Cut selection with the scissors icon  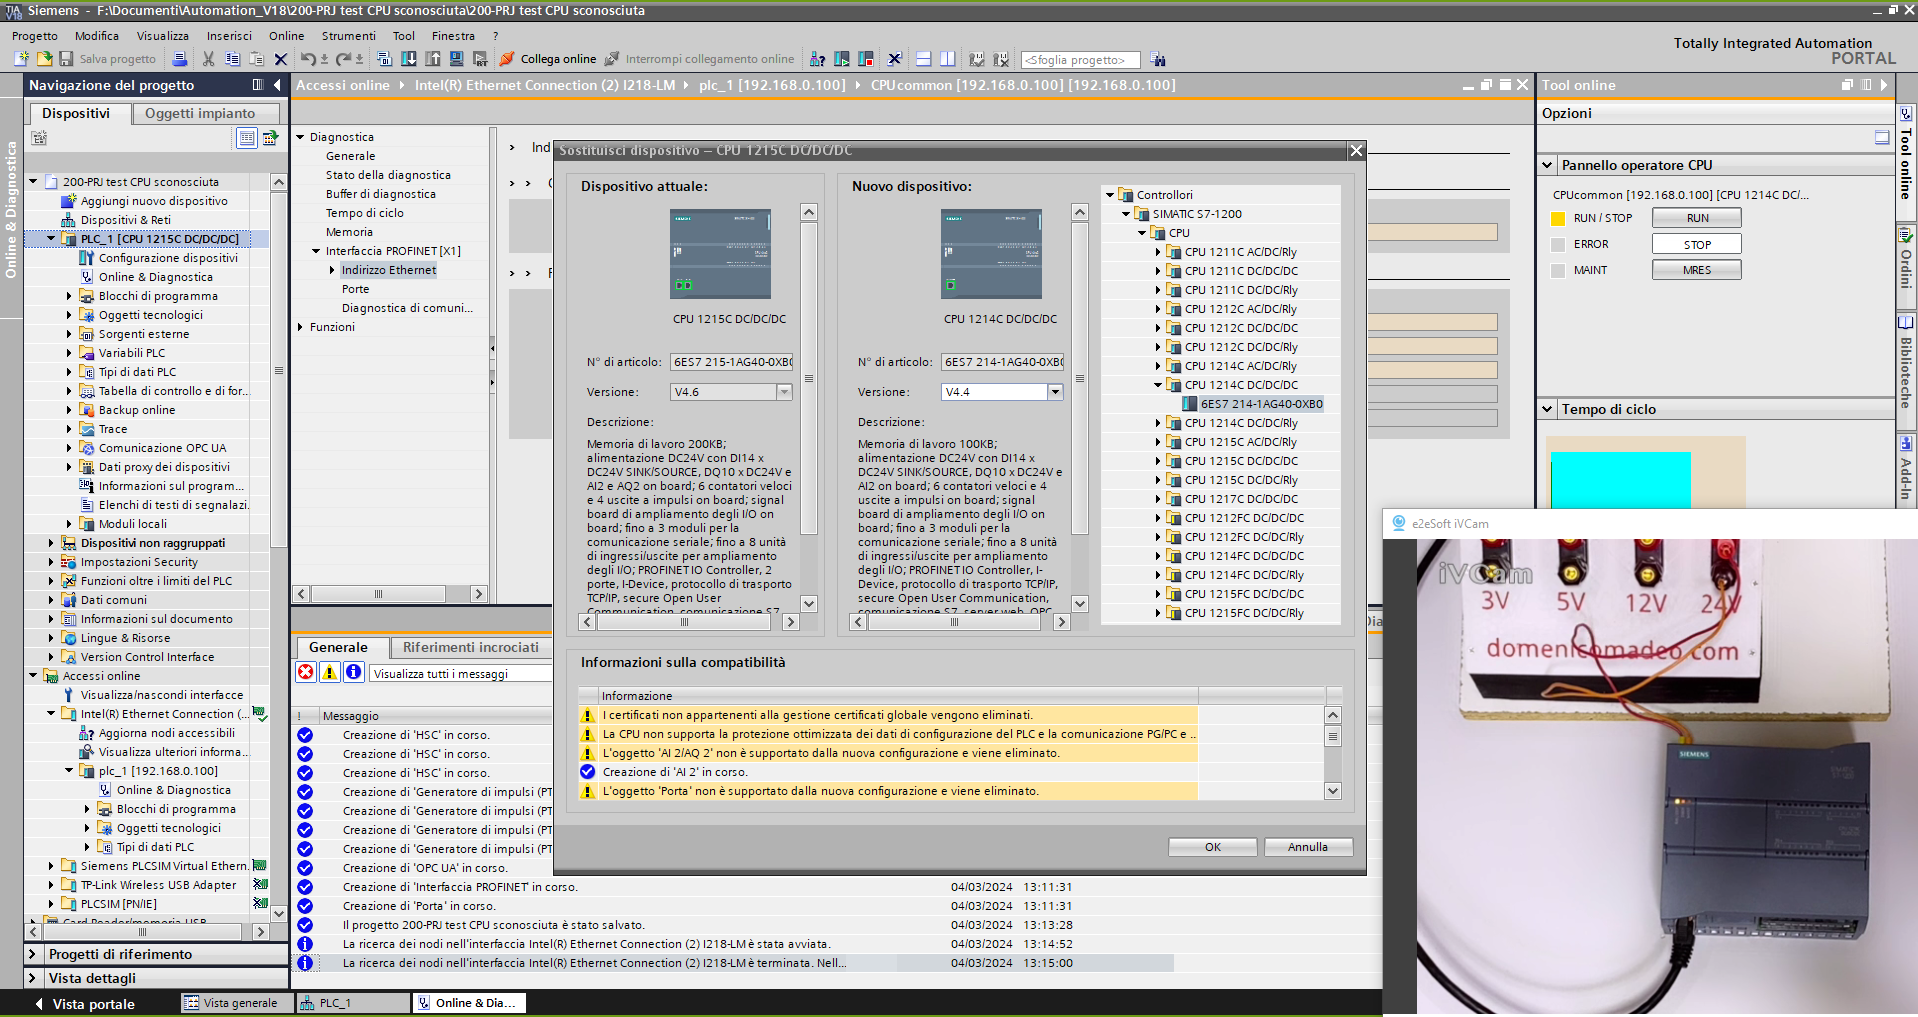click(x=208, y=59)
